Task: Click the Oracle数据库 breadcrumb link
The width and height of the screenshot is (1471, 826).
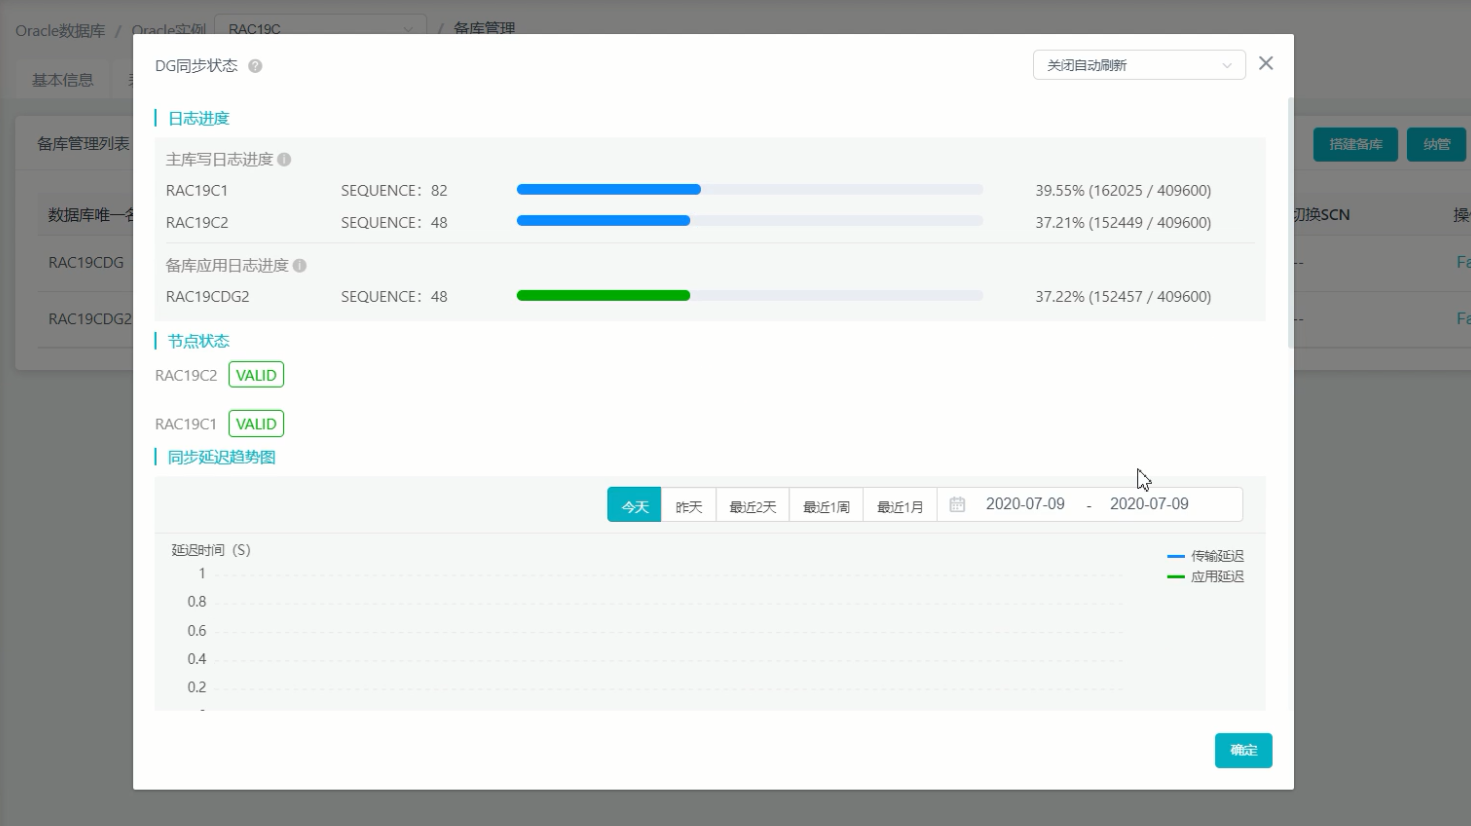Action: (60, 30)
